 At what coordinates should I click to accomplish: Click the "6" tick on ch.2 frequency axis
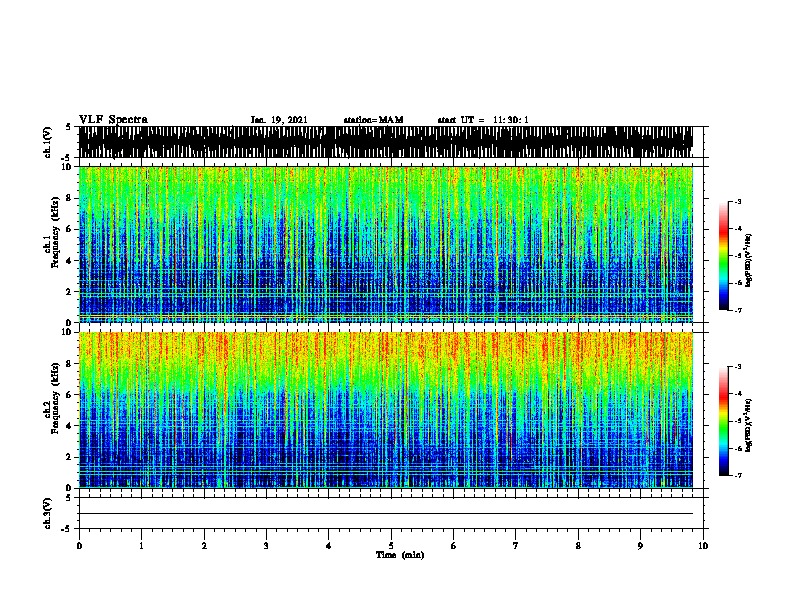[x=69, y=394]
